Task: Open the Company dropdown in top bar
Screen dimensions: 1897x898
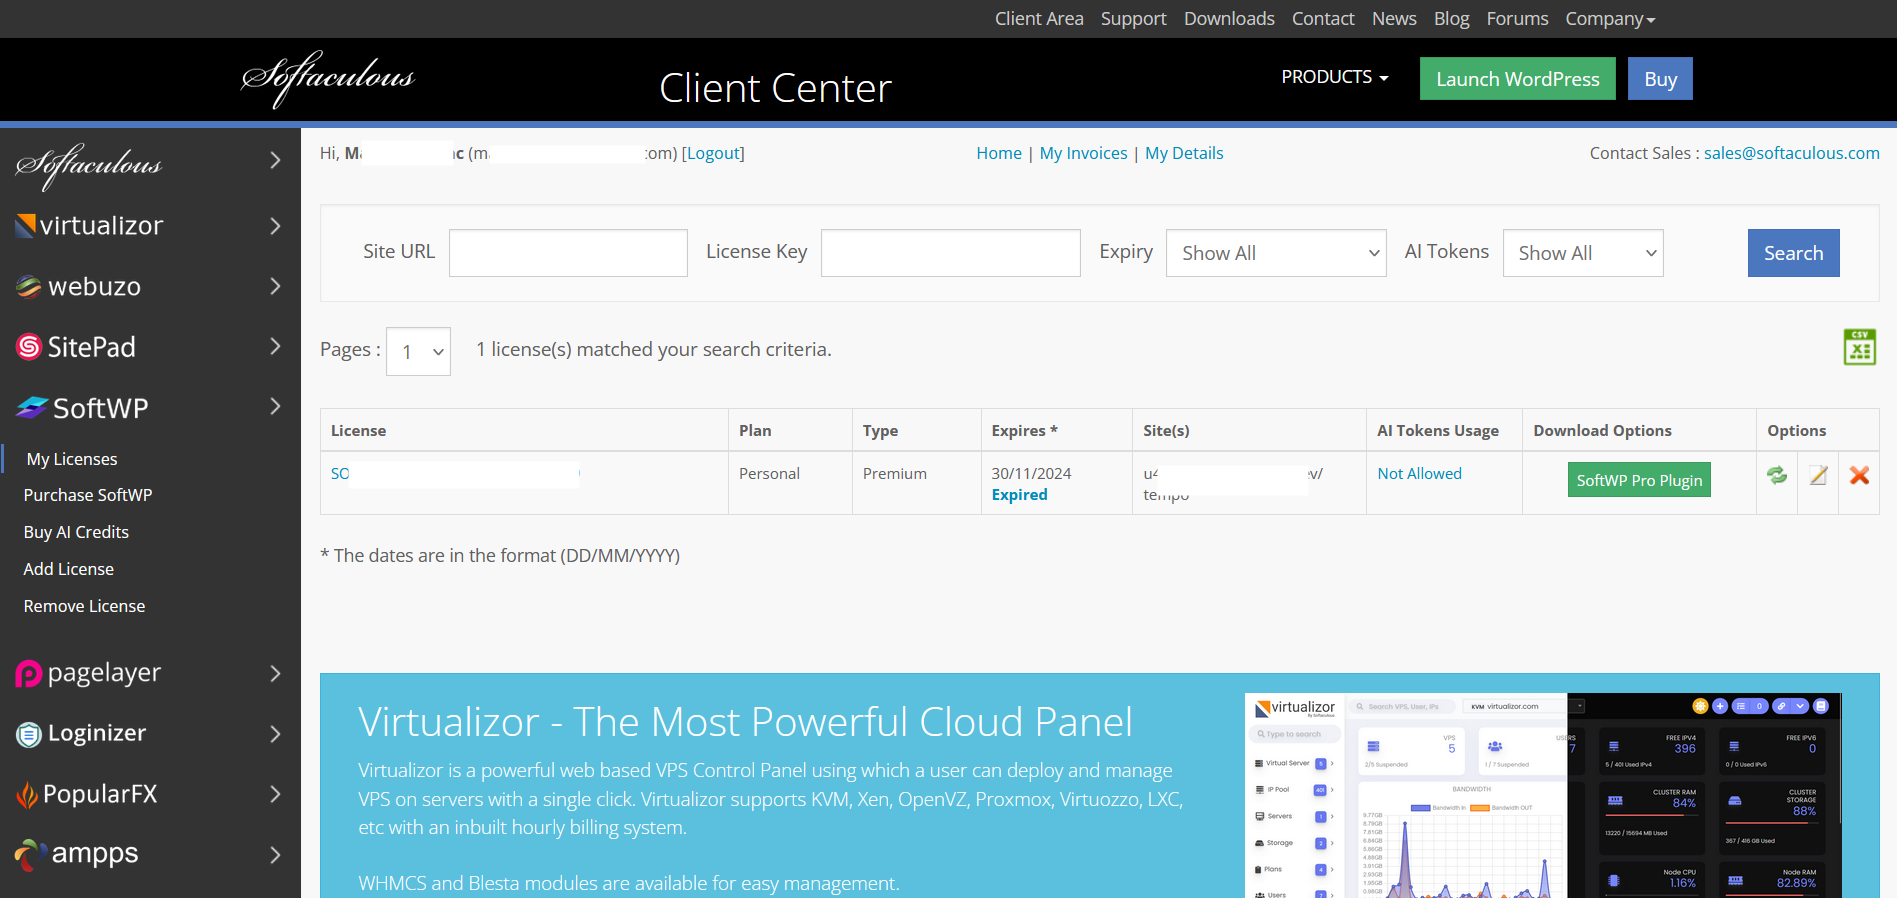Action: point(1610,19)
